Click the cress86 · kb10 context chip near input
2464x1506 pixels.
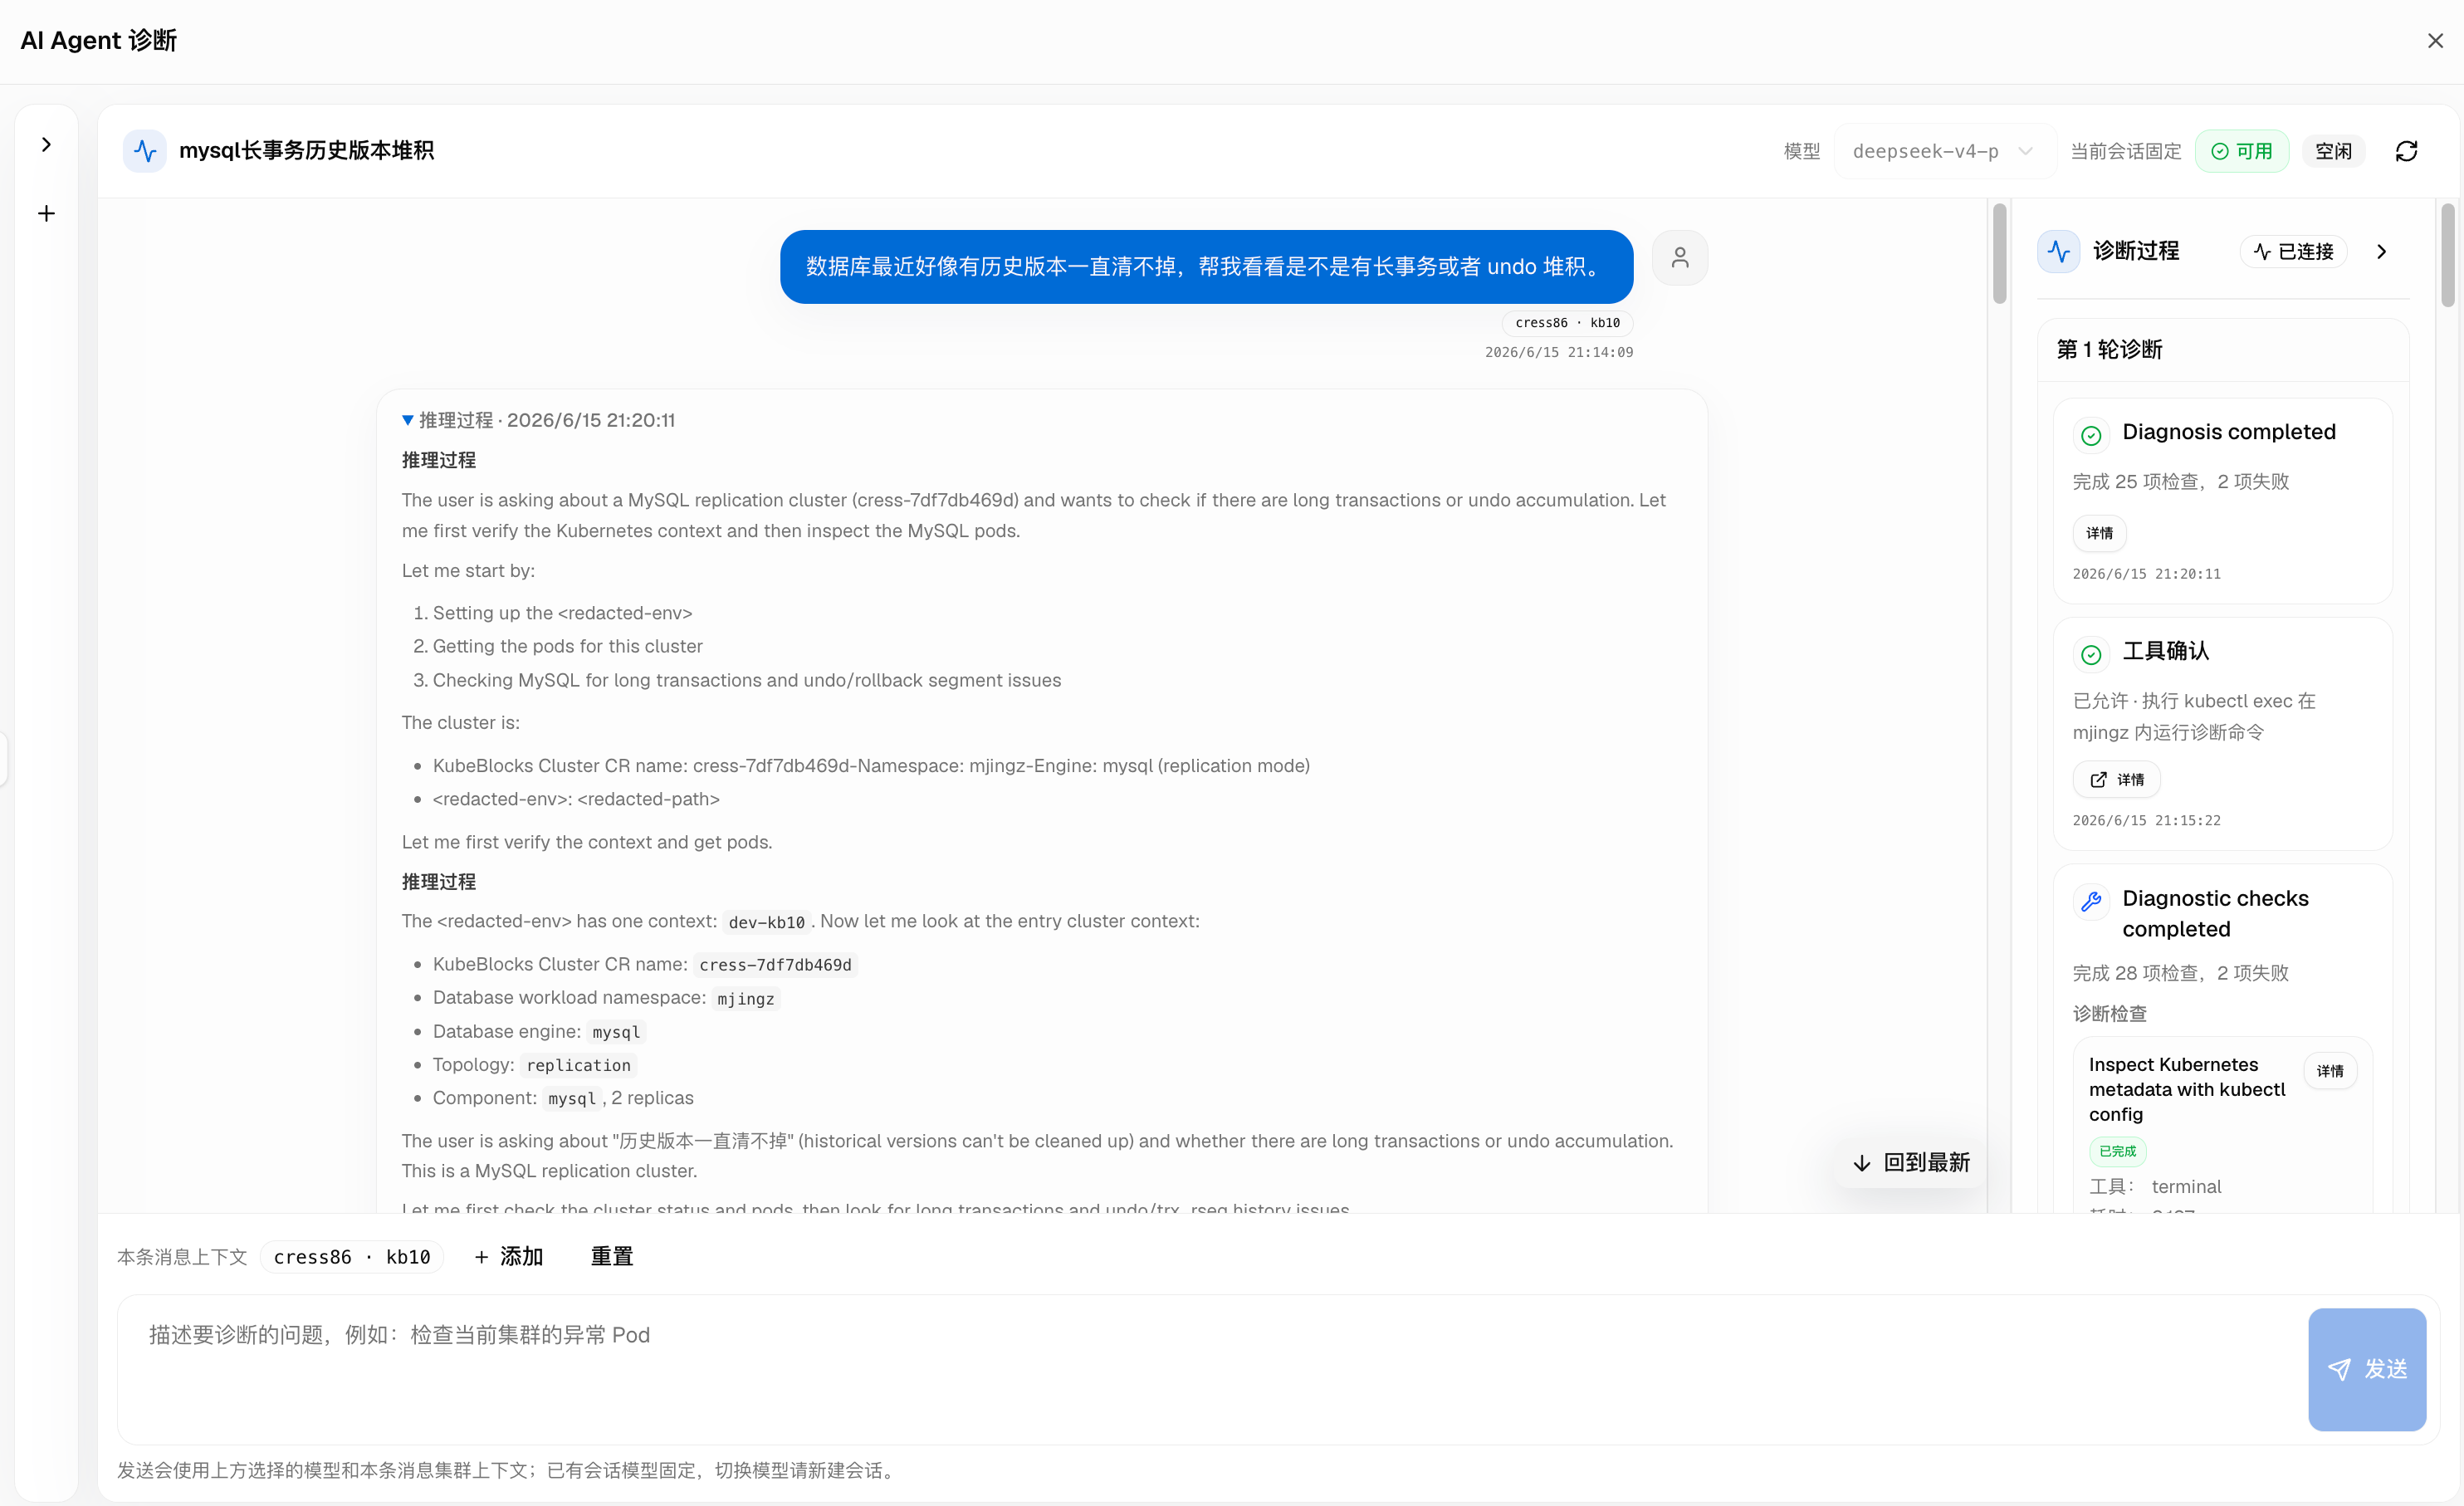tap(352, 1257)
